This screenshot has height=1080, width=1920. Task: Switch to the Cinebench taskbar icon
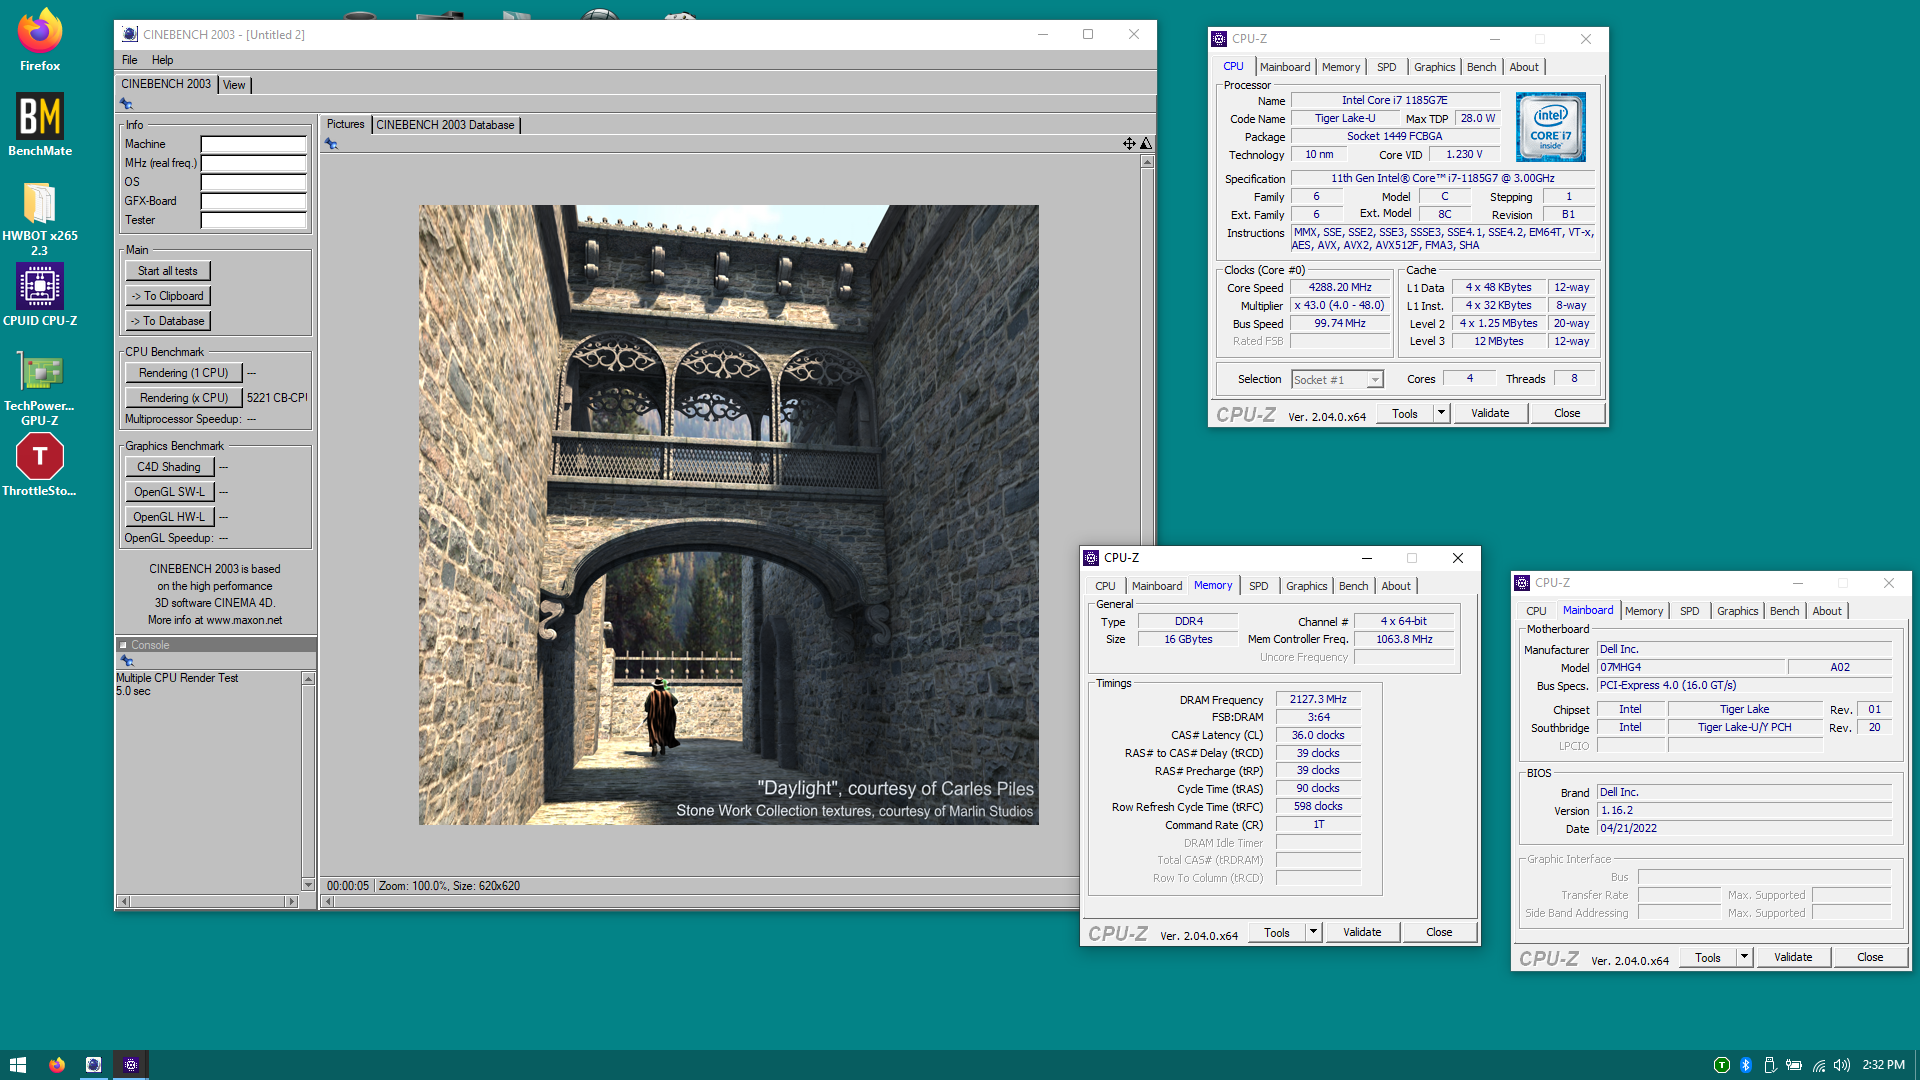click(x=93, y=1065)
